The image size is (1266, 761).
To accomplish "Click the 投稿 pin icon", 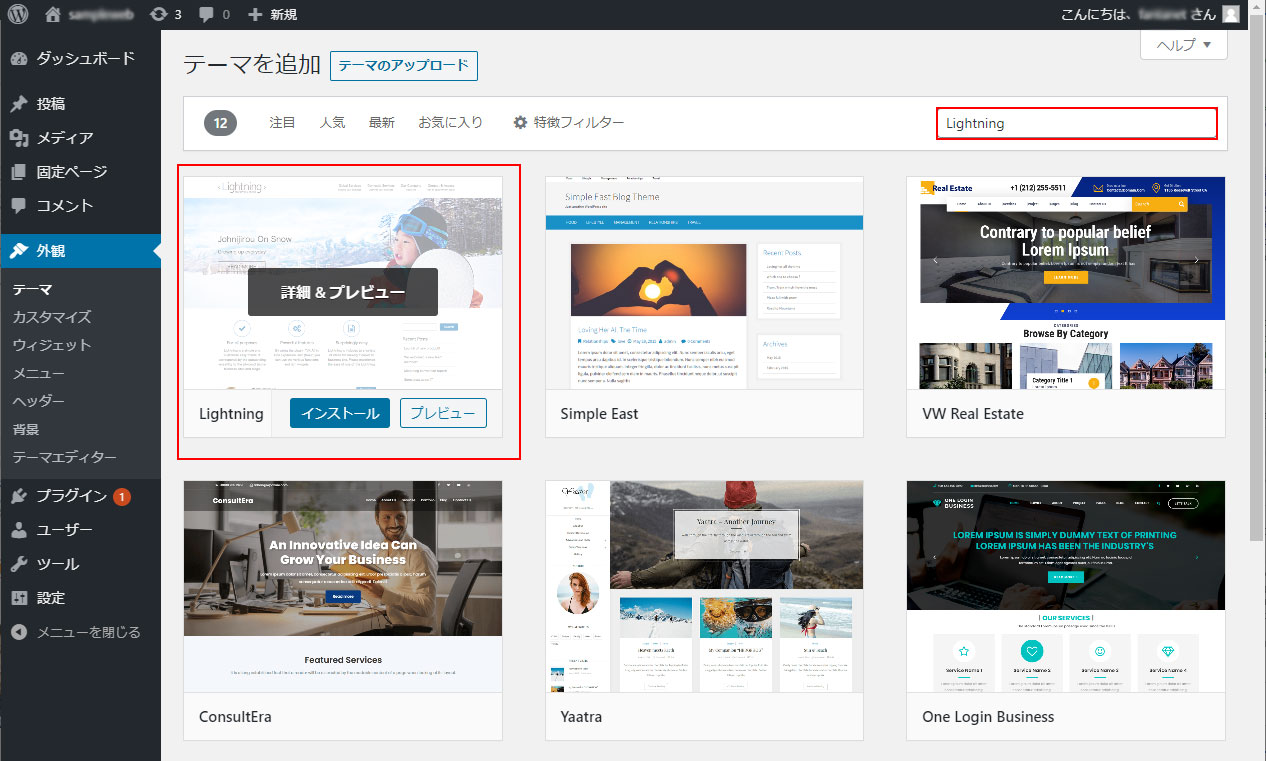I will [18, 104].
